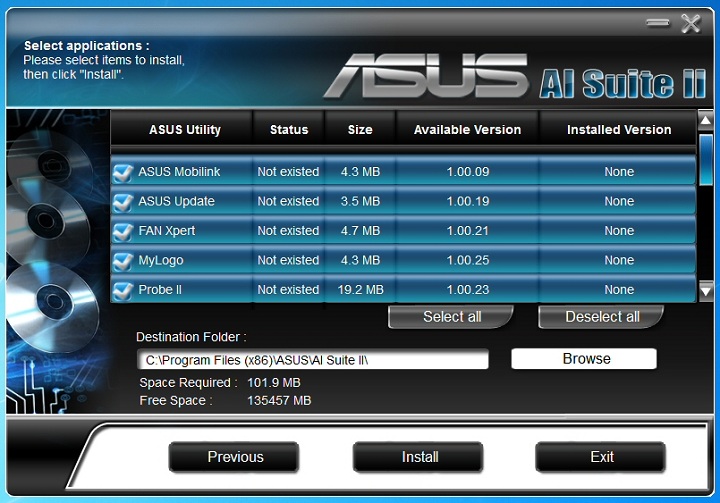Click the 19.2 MB size value
Image resolution: width=720 pixels, height=503 pixels.
(360, 289)
